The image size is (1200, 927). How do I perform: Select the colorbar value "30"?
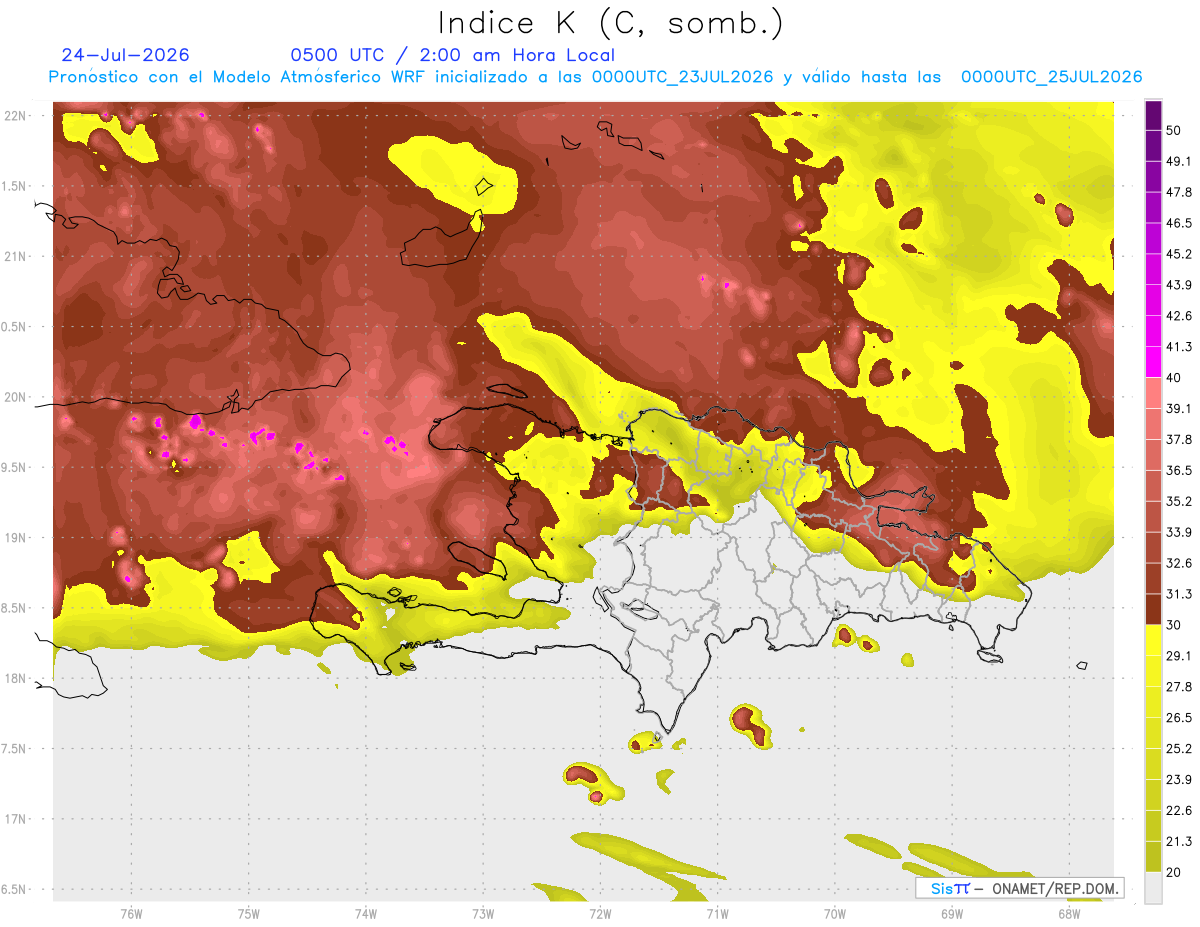tap(1175, 624)
